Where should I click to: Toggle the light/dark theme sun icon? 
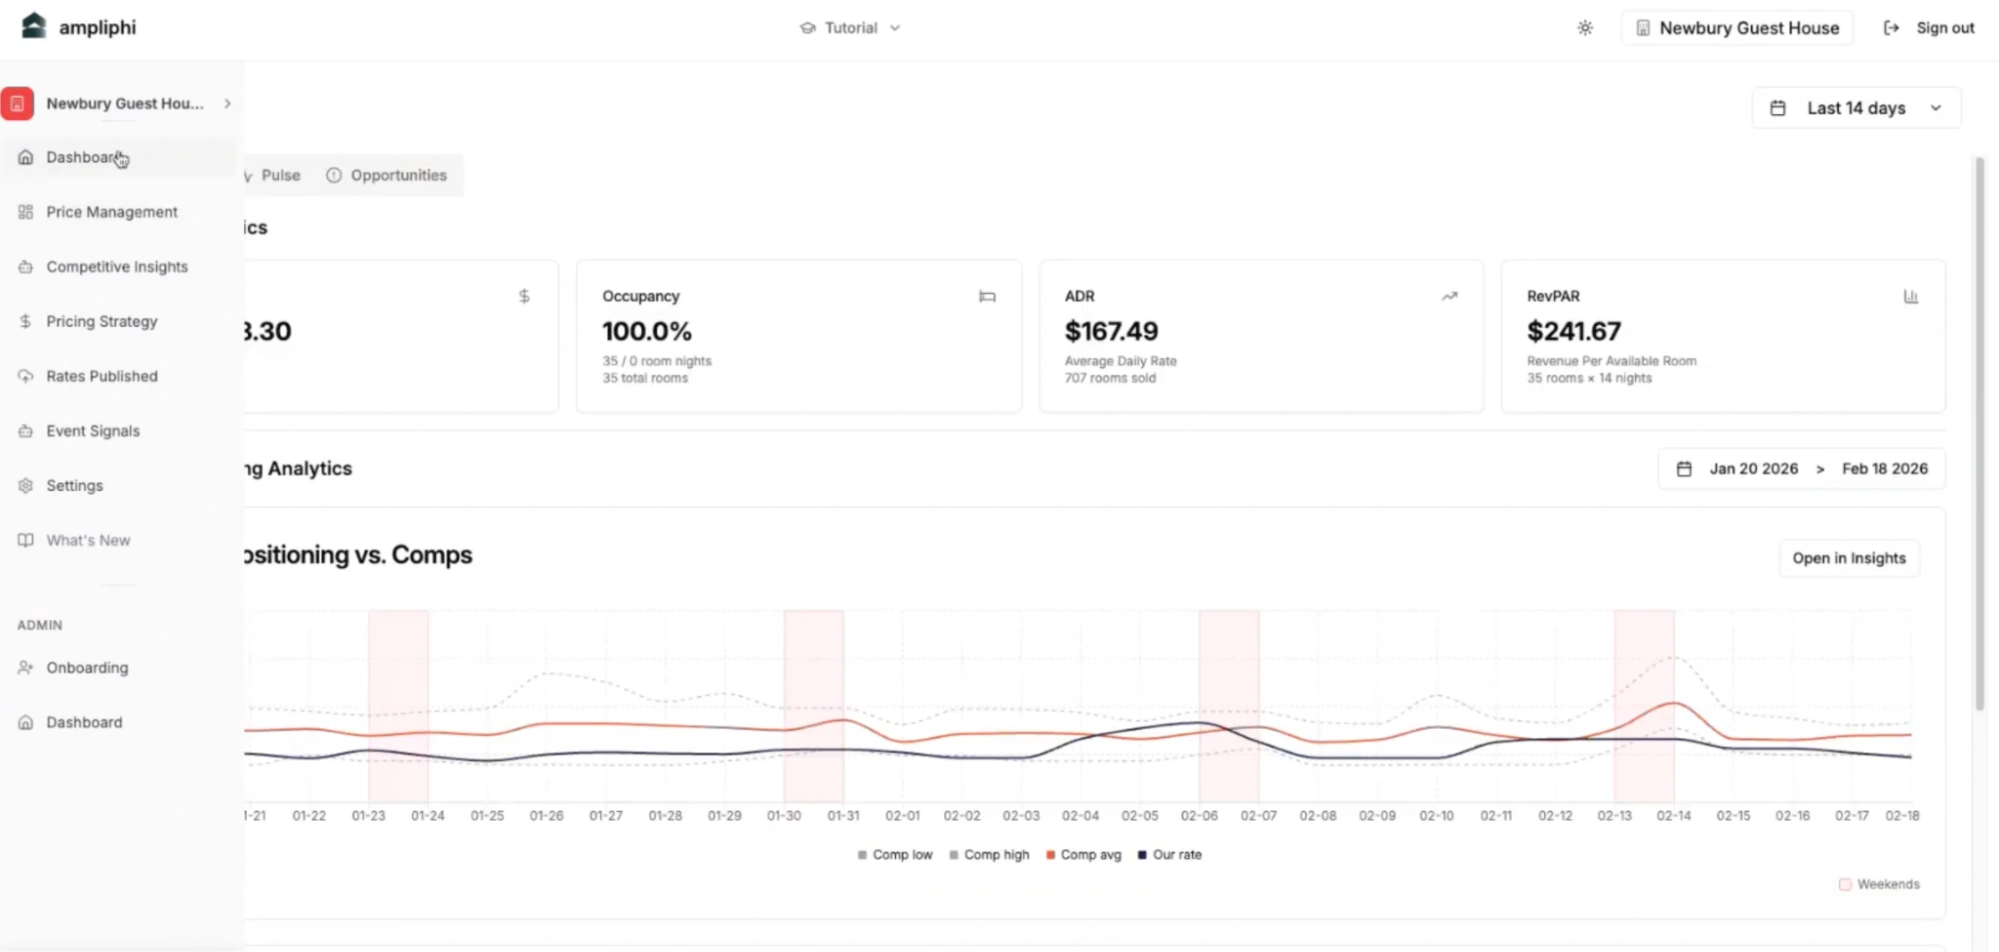click(1585, 28)
